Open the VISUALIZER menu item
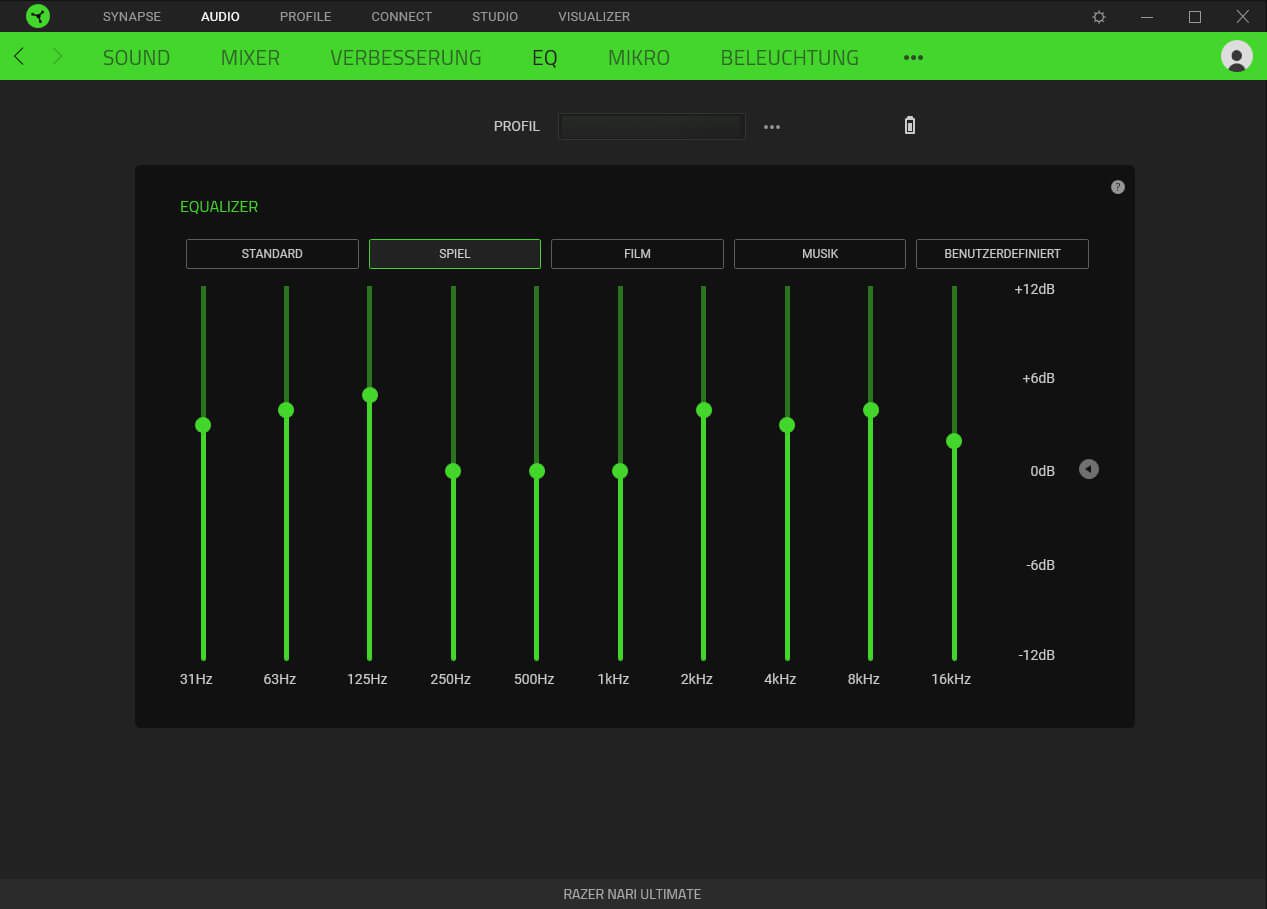 [594, 17]
